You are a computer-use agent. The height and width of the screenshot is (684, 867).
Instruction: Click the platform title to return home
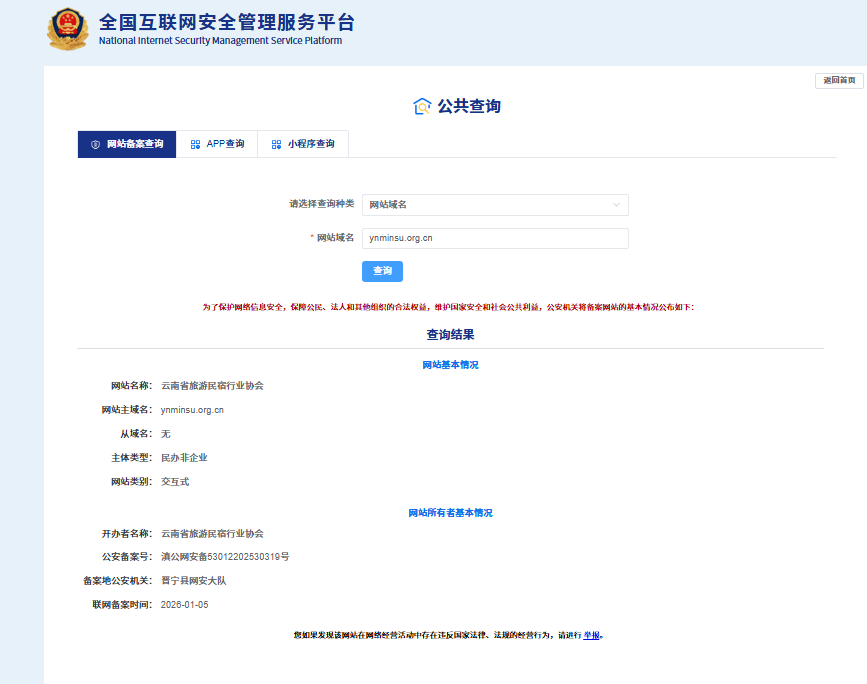click(220, 25)
